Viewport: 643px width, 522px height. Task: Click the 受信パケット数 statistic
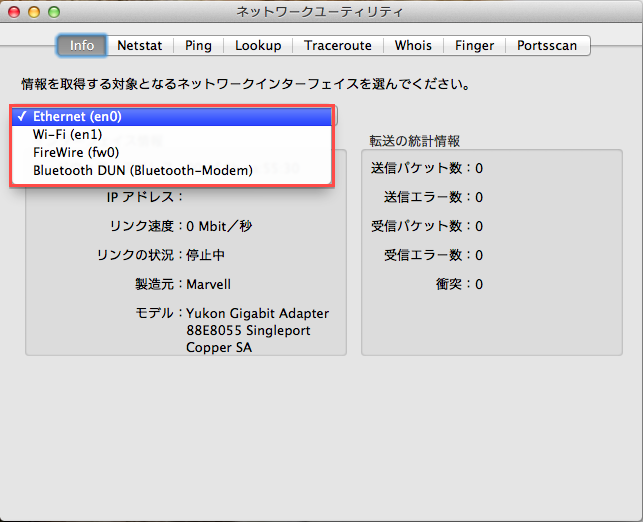[x=427, y=226]
